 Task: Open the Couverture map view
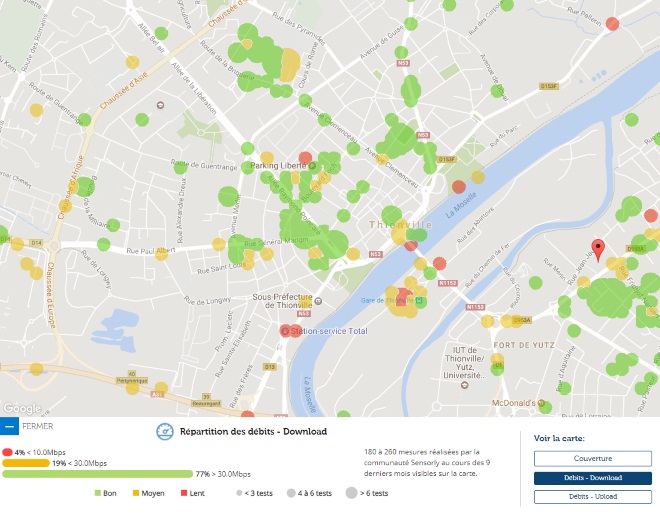click(x=593, y=458)
